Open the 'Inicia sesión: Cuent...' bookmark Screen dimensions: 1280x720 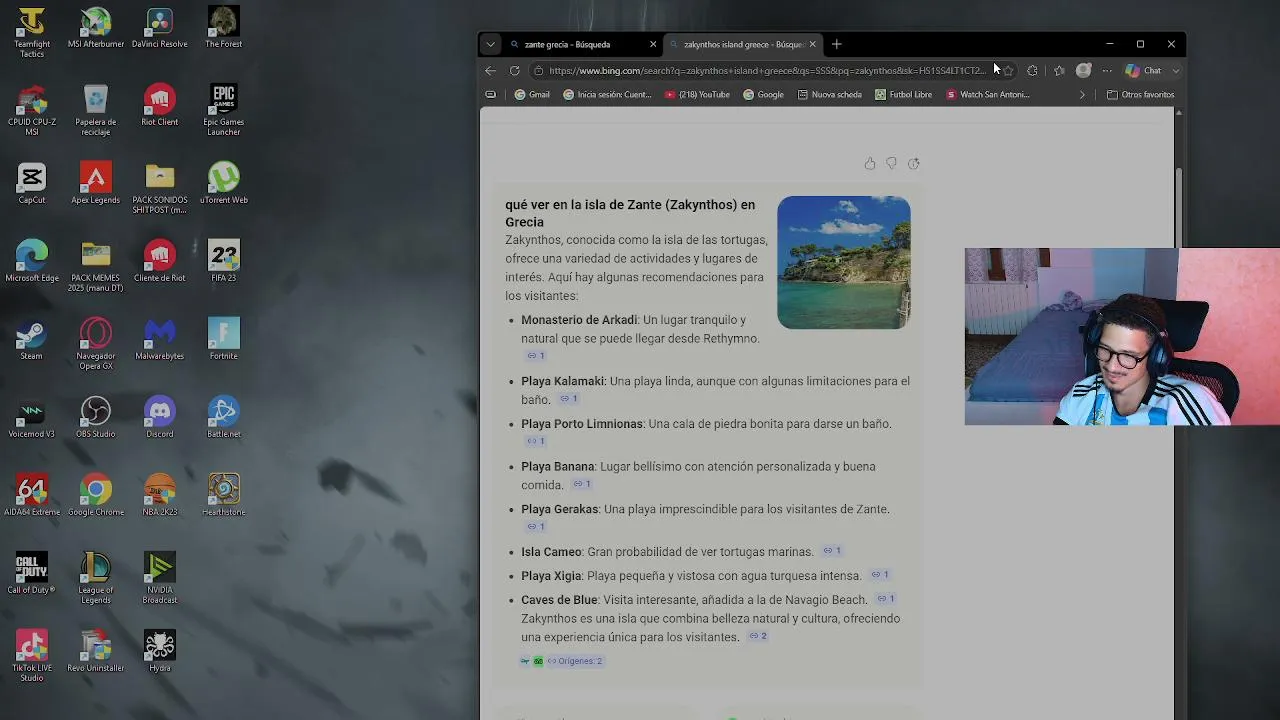[x=607, y=95]
